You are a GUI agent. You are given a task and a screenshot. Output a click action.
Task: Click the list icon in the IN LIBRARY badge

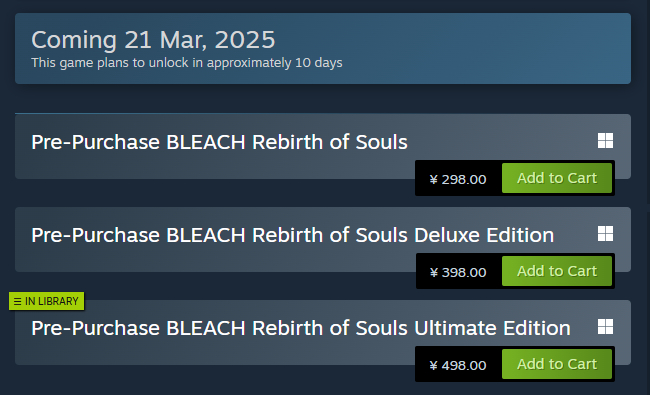tap(17, 301)
